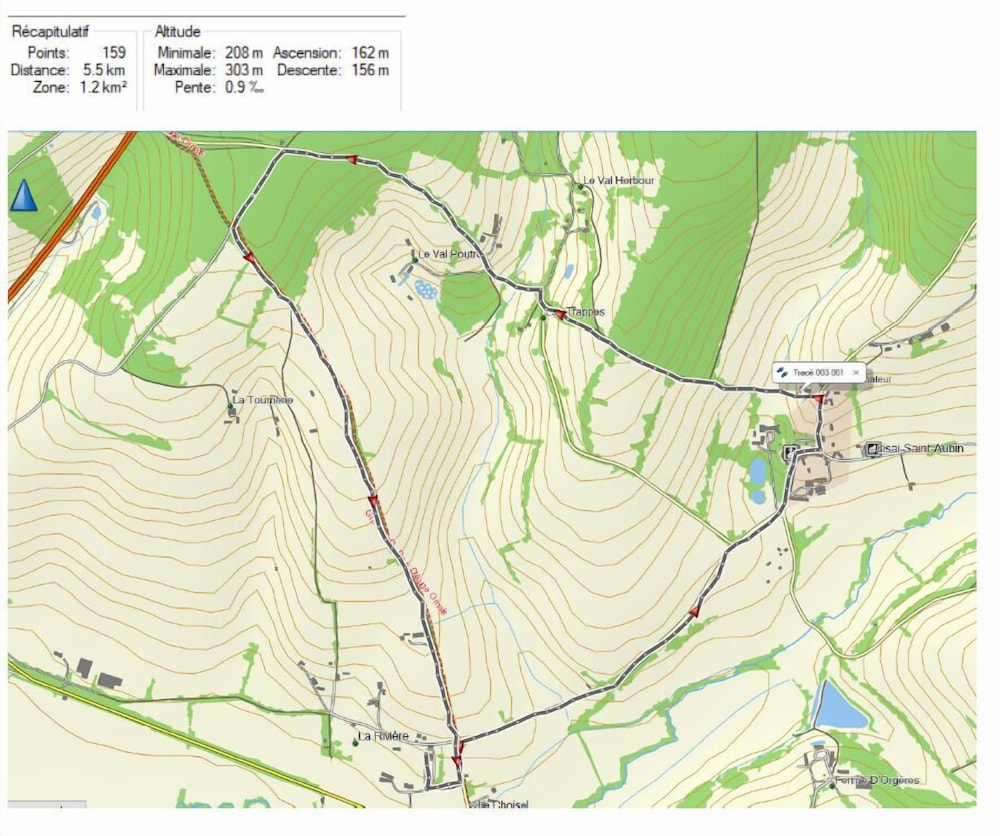Select the Ferme D'Orgères place marker
Image resolution: width=1000 pixels, height=836 pixels.
(832, 786)
